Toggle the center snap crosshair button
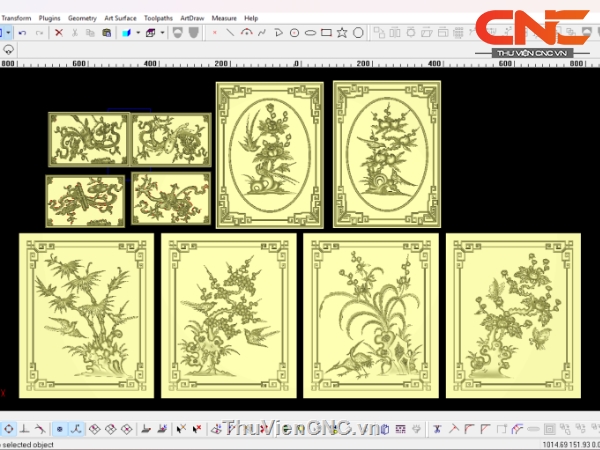The image size is (600, 450). tap(8, 429)
